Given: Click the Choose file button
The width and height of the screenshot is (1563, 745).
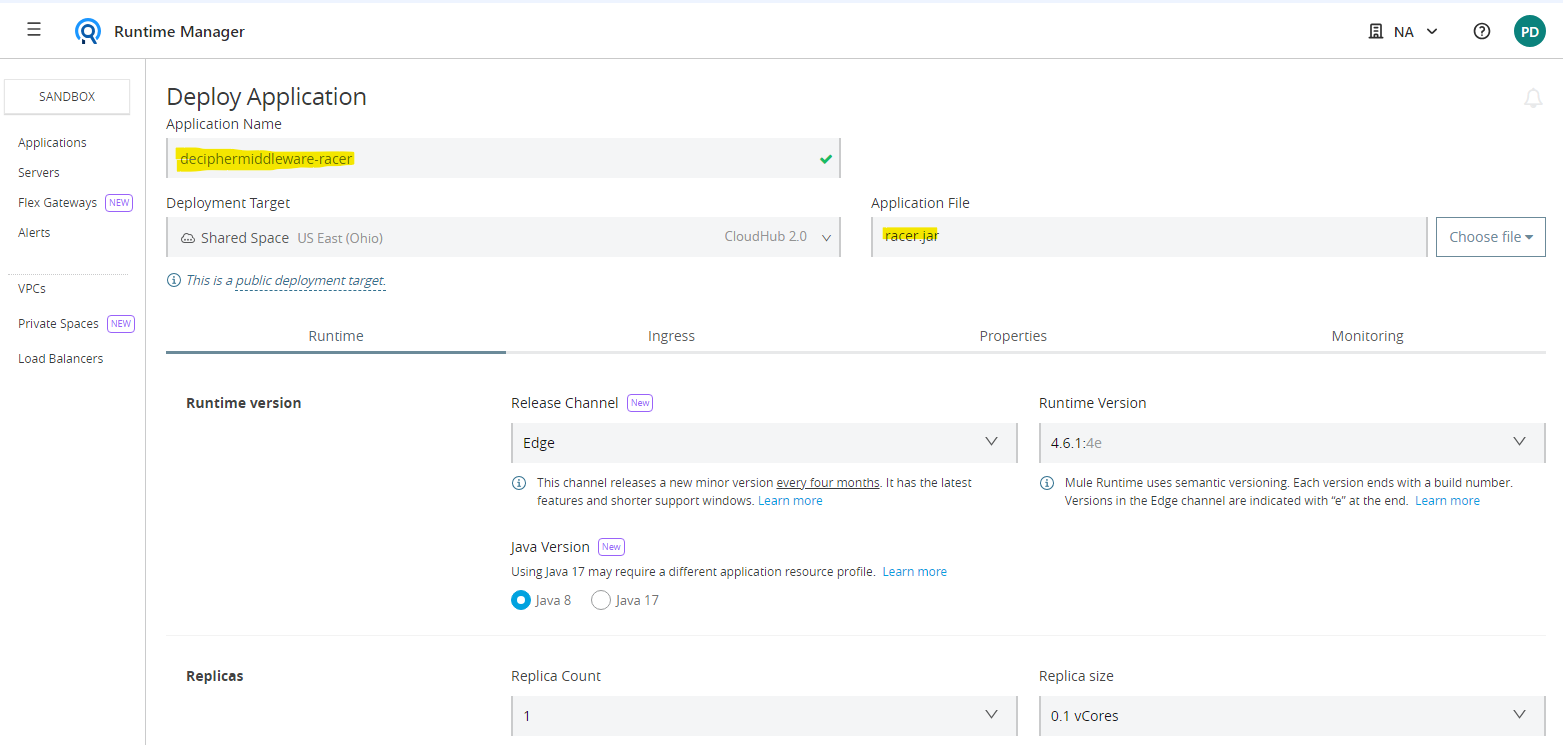Looking at the screenshot, I should tap(1490, 237).
